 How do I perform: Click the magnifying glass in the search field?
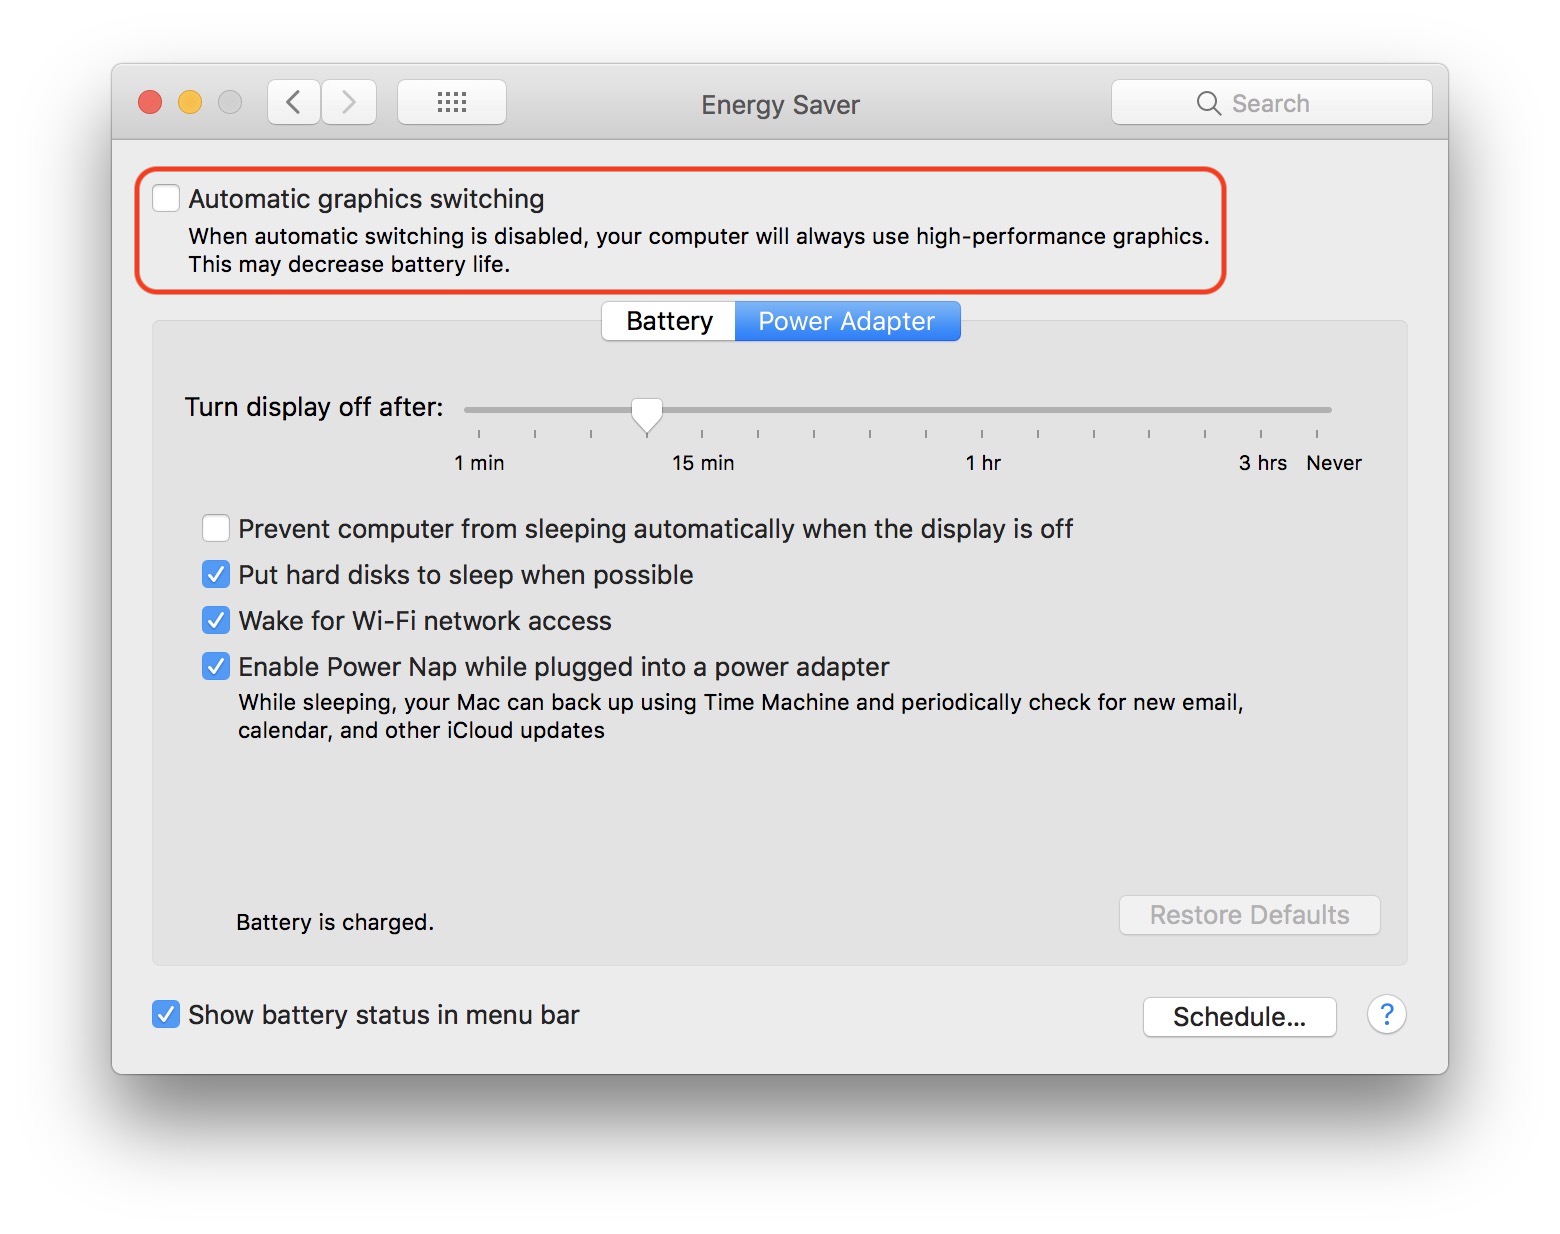click(x=1207, y=102)
